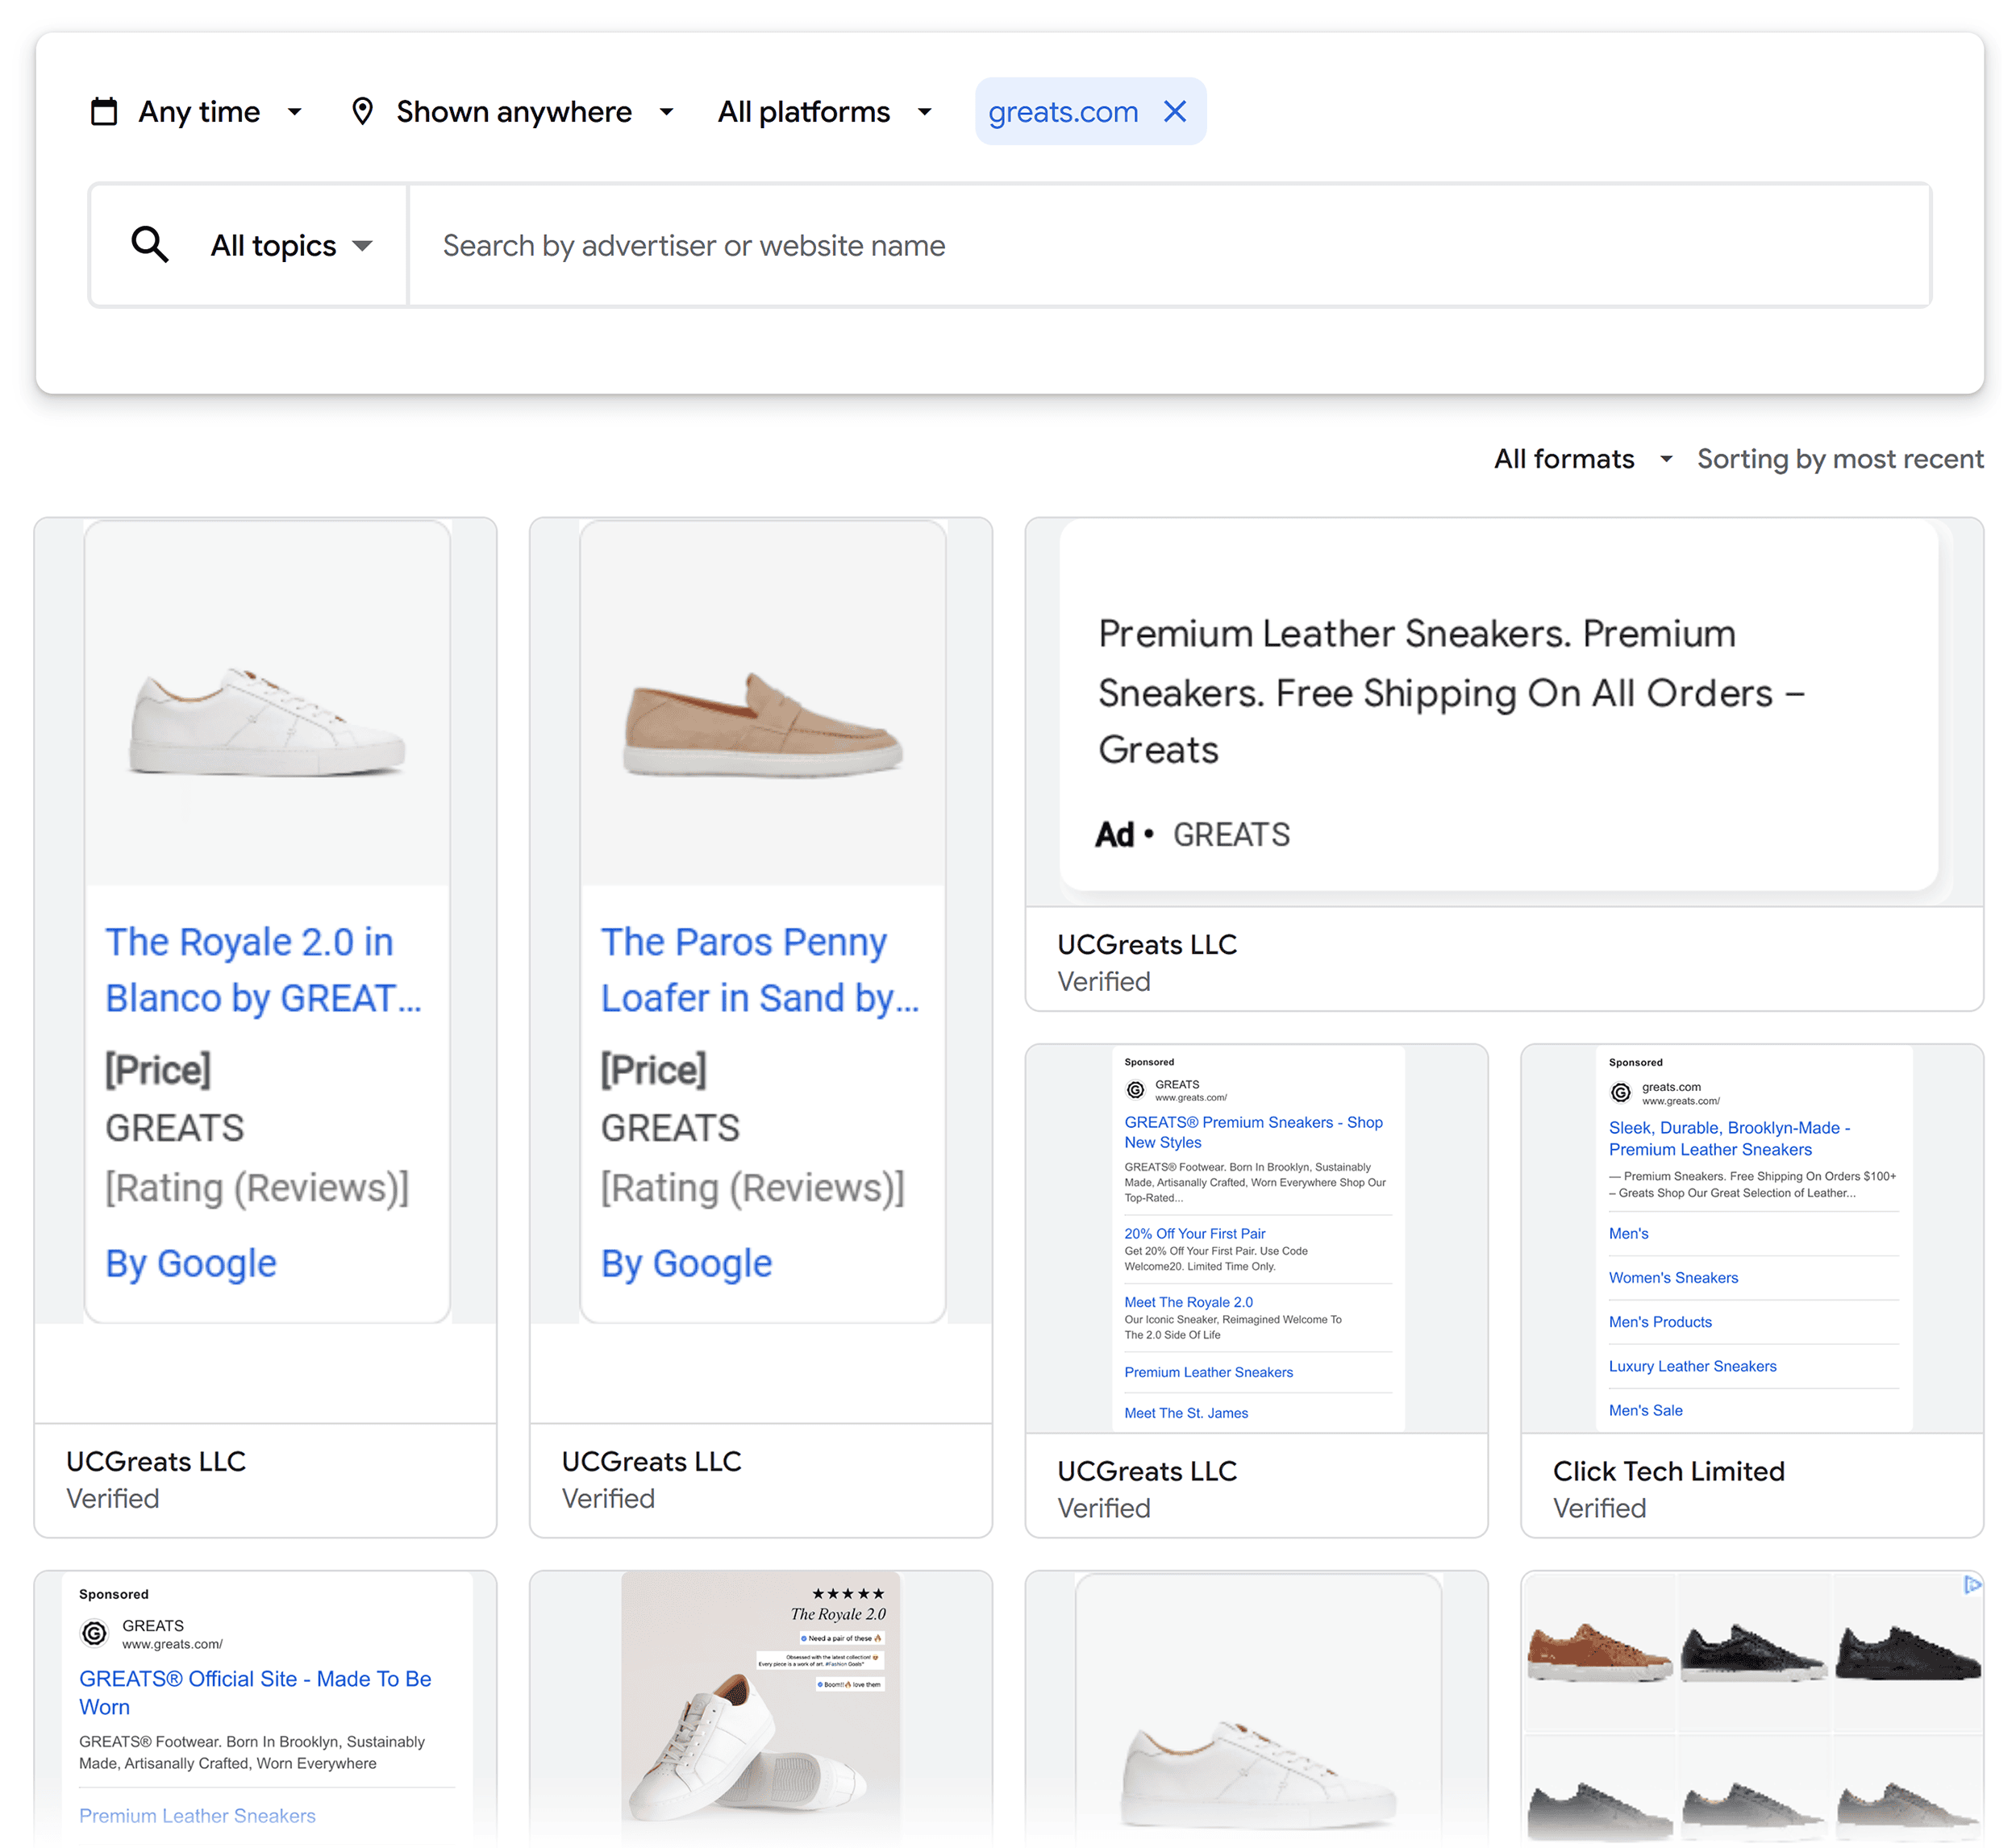The width and height of the screenshot is (2016, 1848).
Task: Open The Royale 2.0 five-star image ad
Action: [x=760, y=1708]
